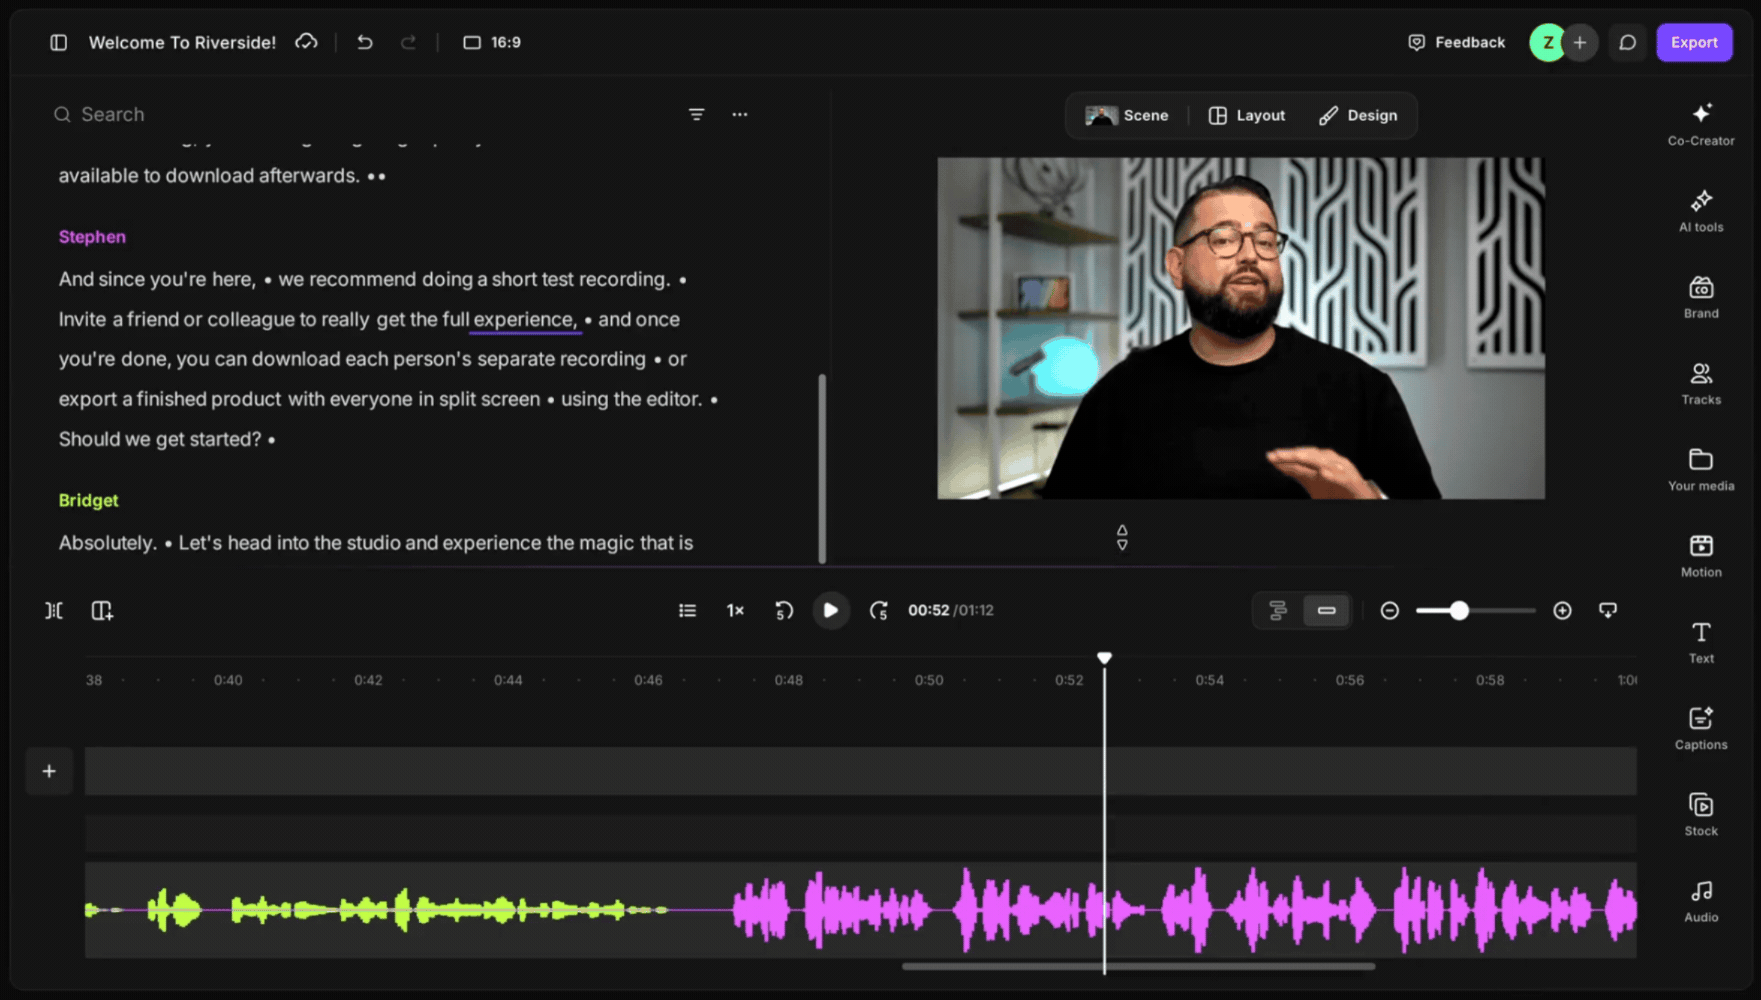Image resolution: width=1761 pixels, height=1000 pixels.
Task: Click the 0:46 mark on timeline ruler
Action: (648, 680)
